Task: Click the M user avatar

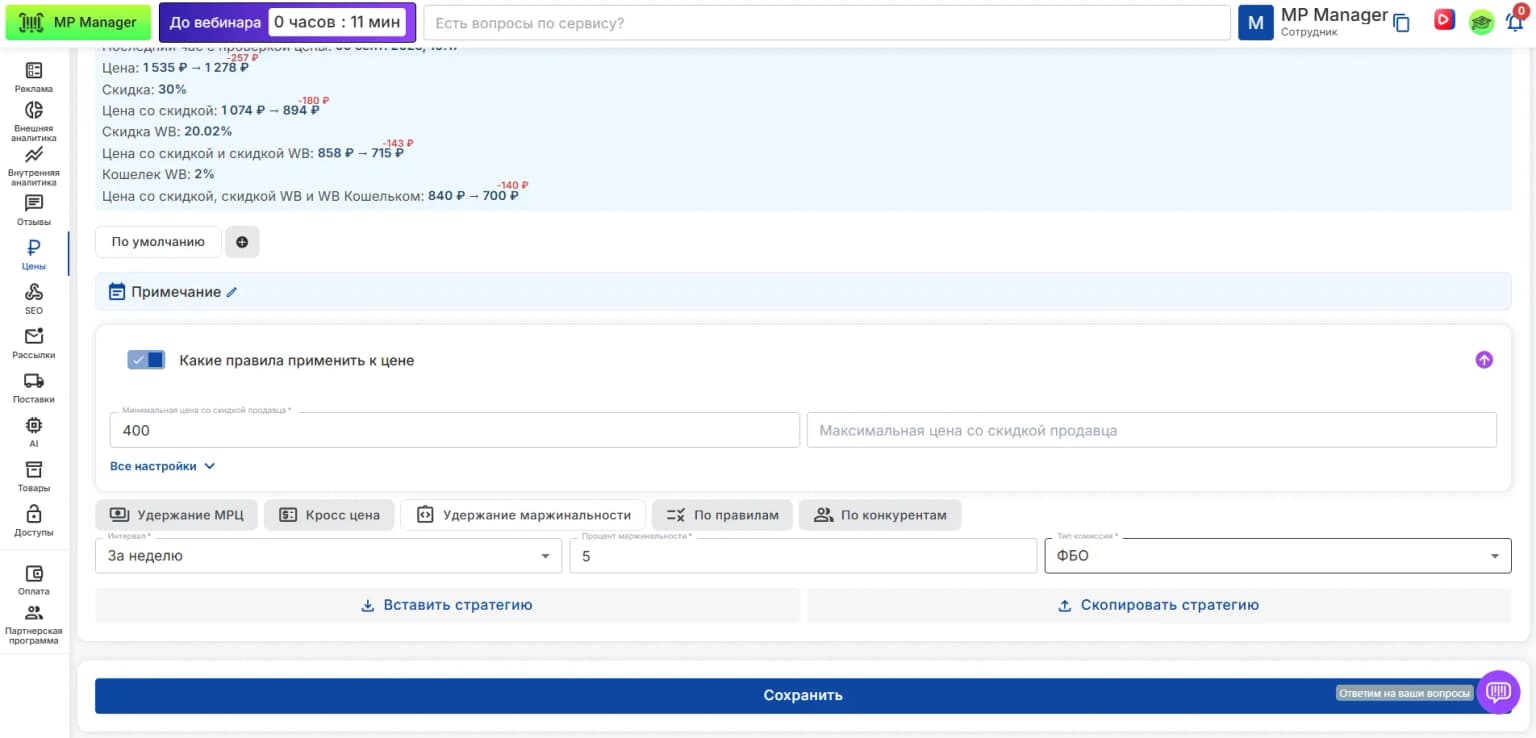Action: pyautogui.click(x=1256, y=22)
